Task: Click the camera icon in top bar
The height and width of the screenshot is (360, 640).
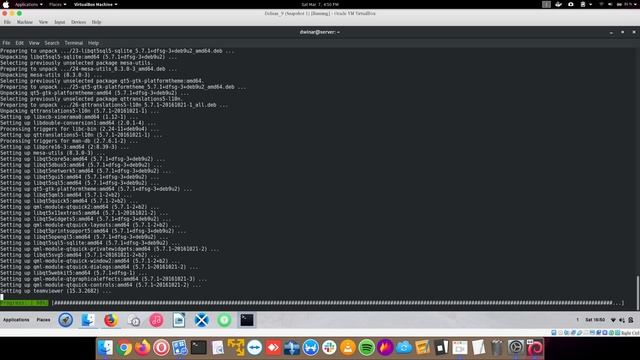Action: point(571,4)
